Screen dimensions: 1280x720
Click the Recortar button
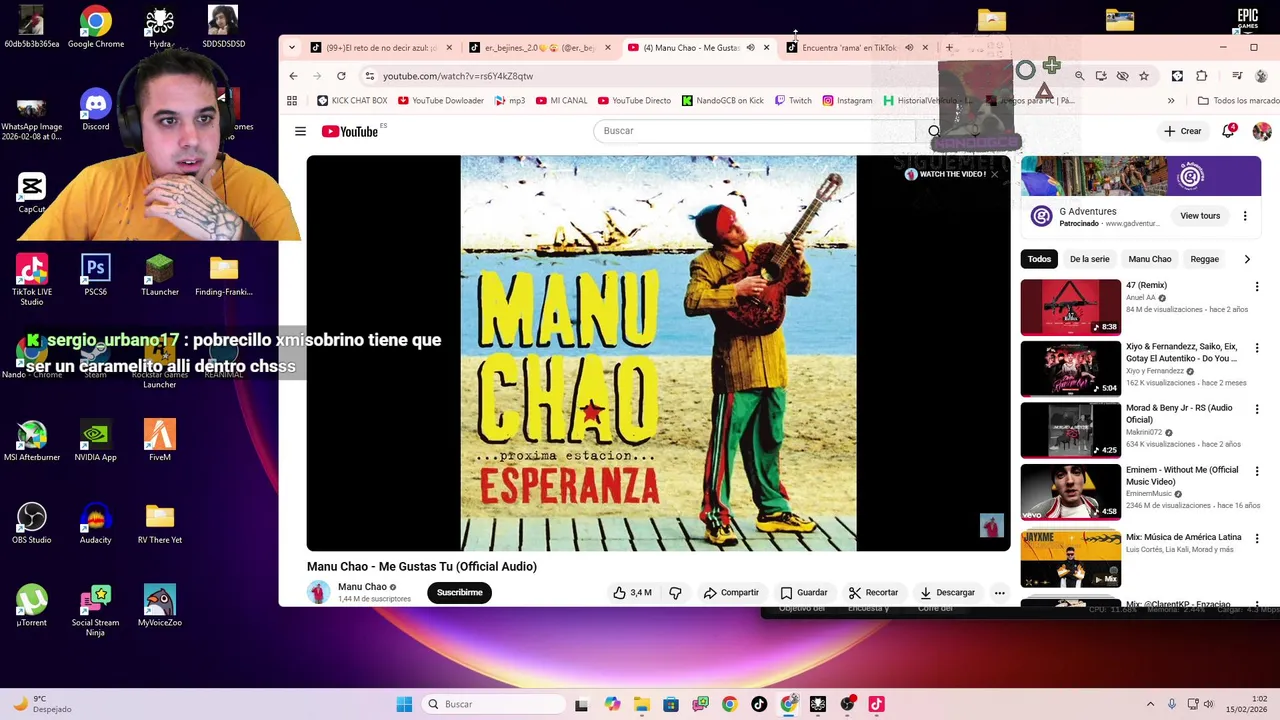click(x=873, y=593)
